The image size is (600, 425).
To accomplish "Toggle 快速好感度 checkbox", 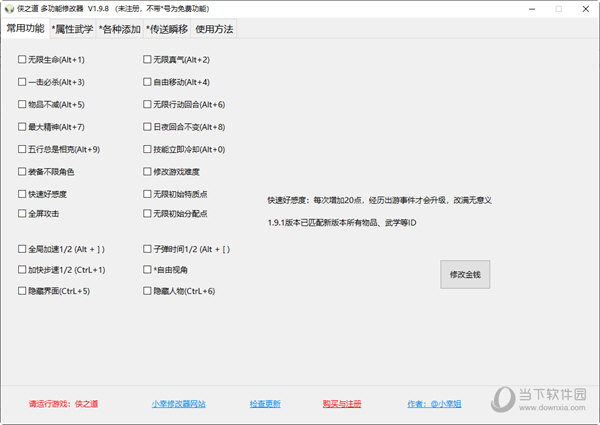I will click(x=22, y=194).
